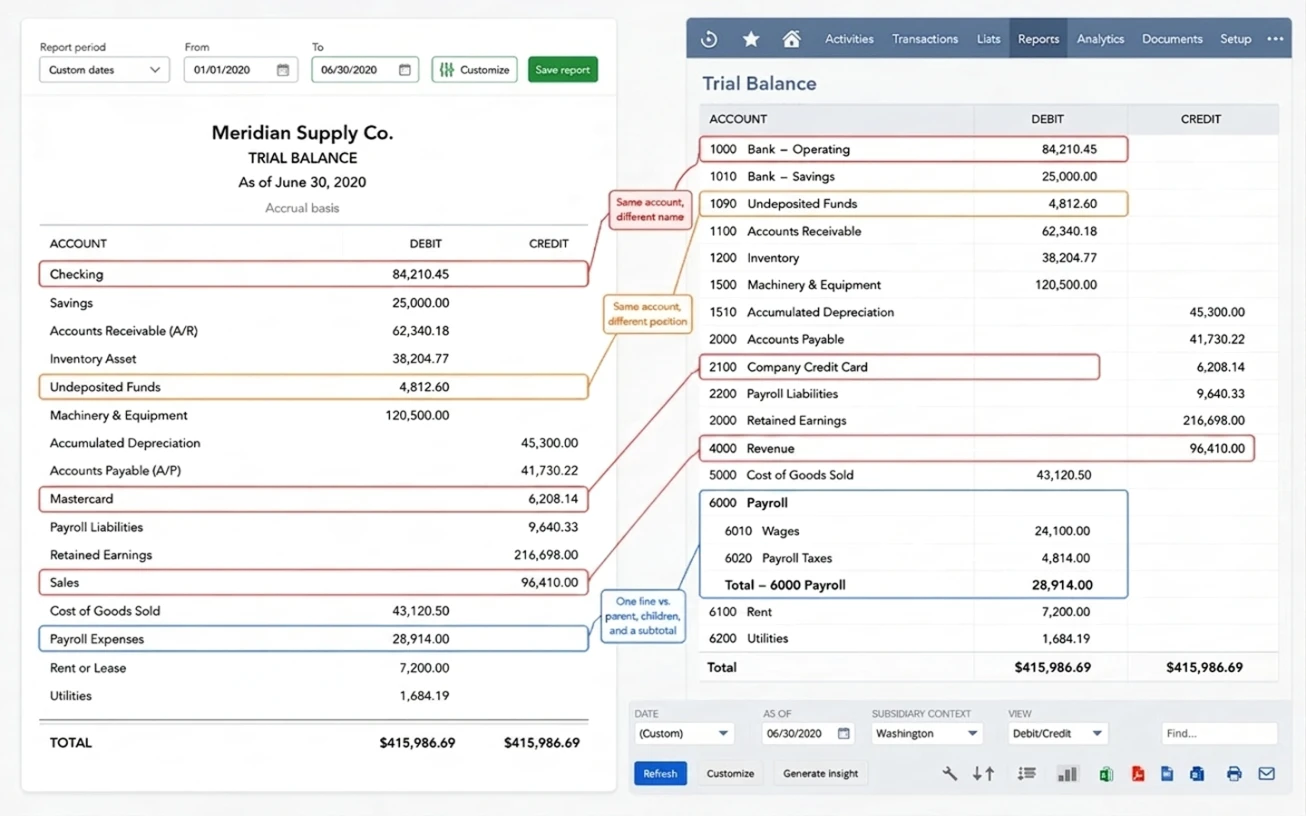Screen dimensions: 1306x816
Task: Export using the blue document icon
Action: pyautogui.click(x=1167, y=773)
